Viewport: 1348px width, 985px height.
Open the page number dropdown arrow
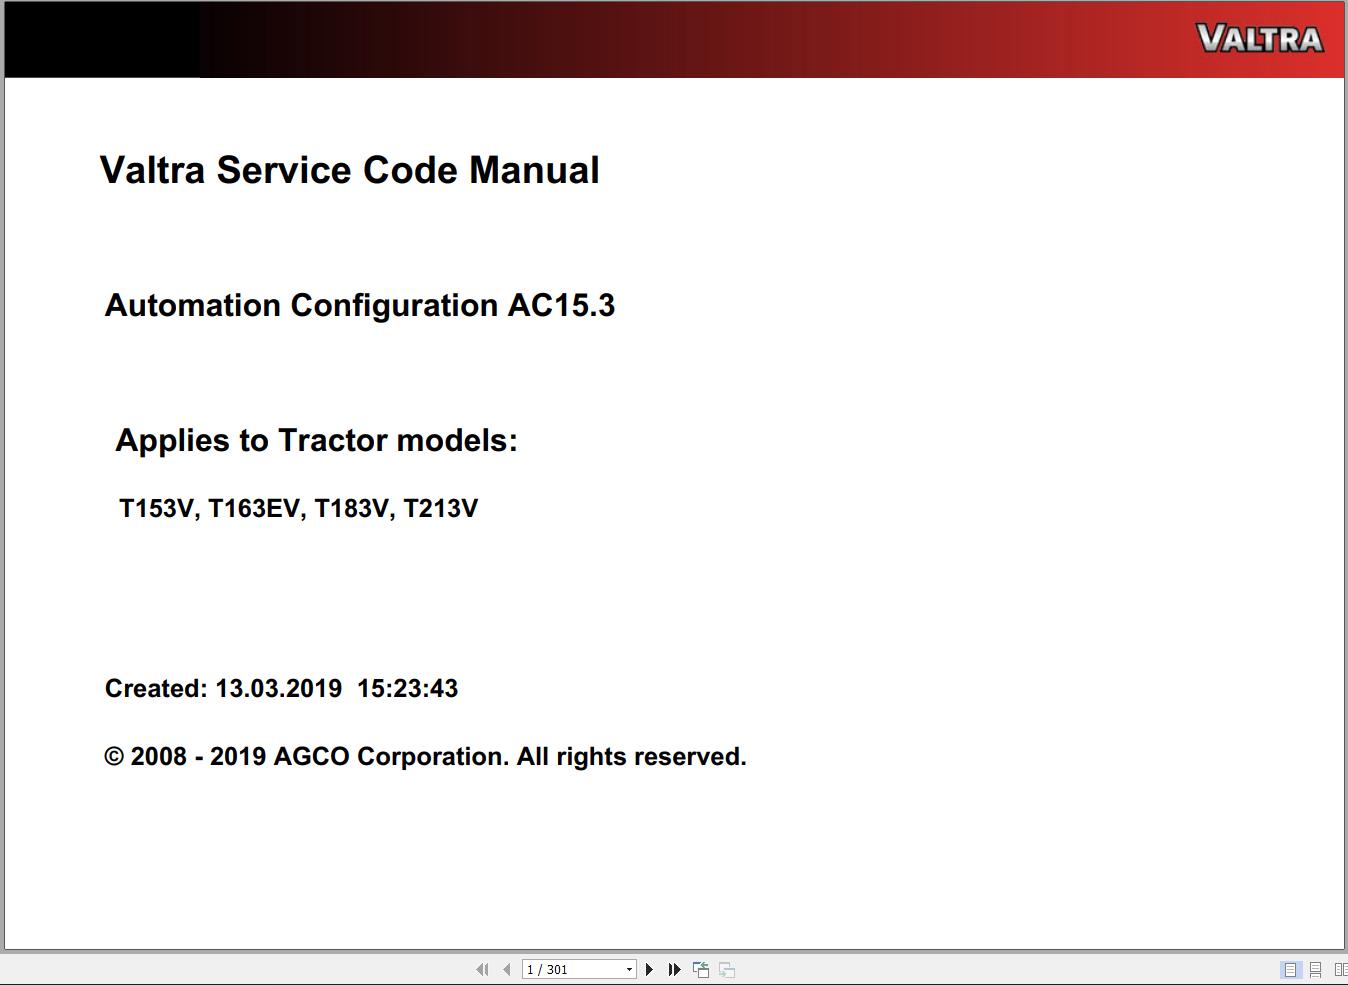[x=629, y=969]
